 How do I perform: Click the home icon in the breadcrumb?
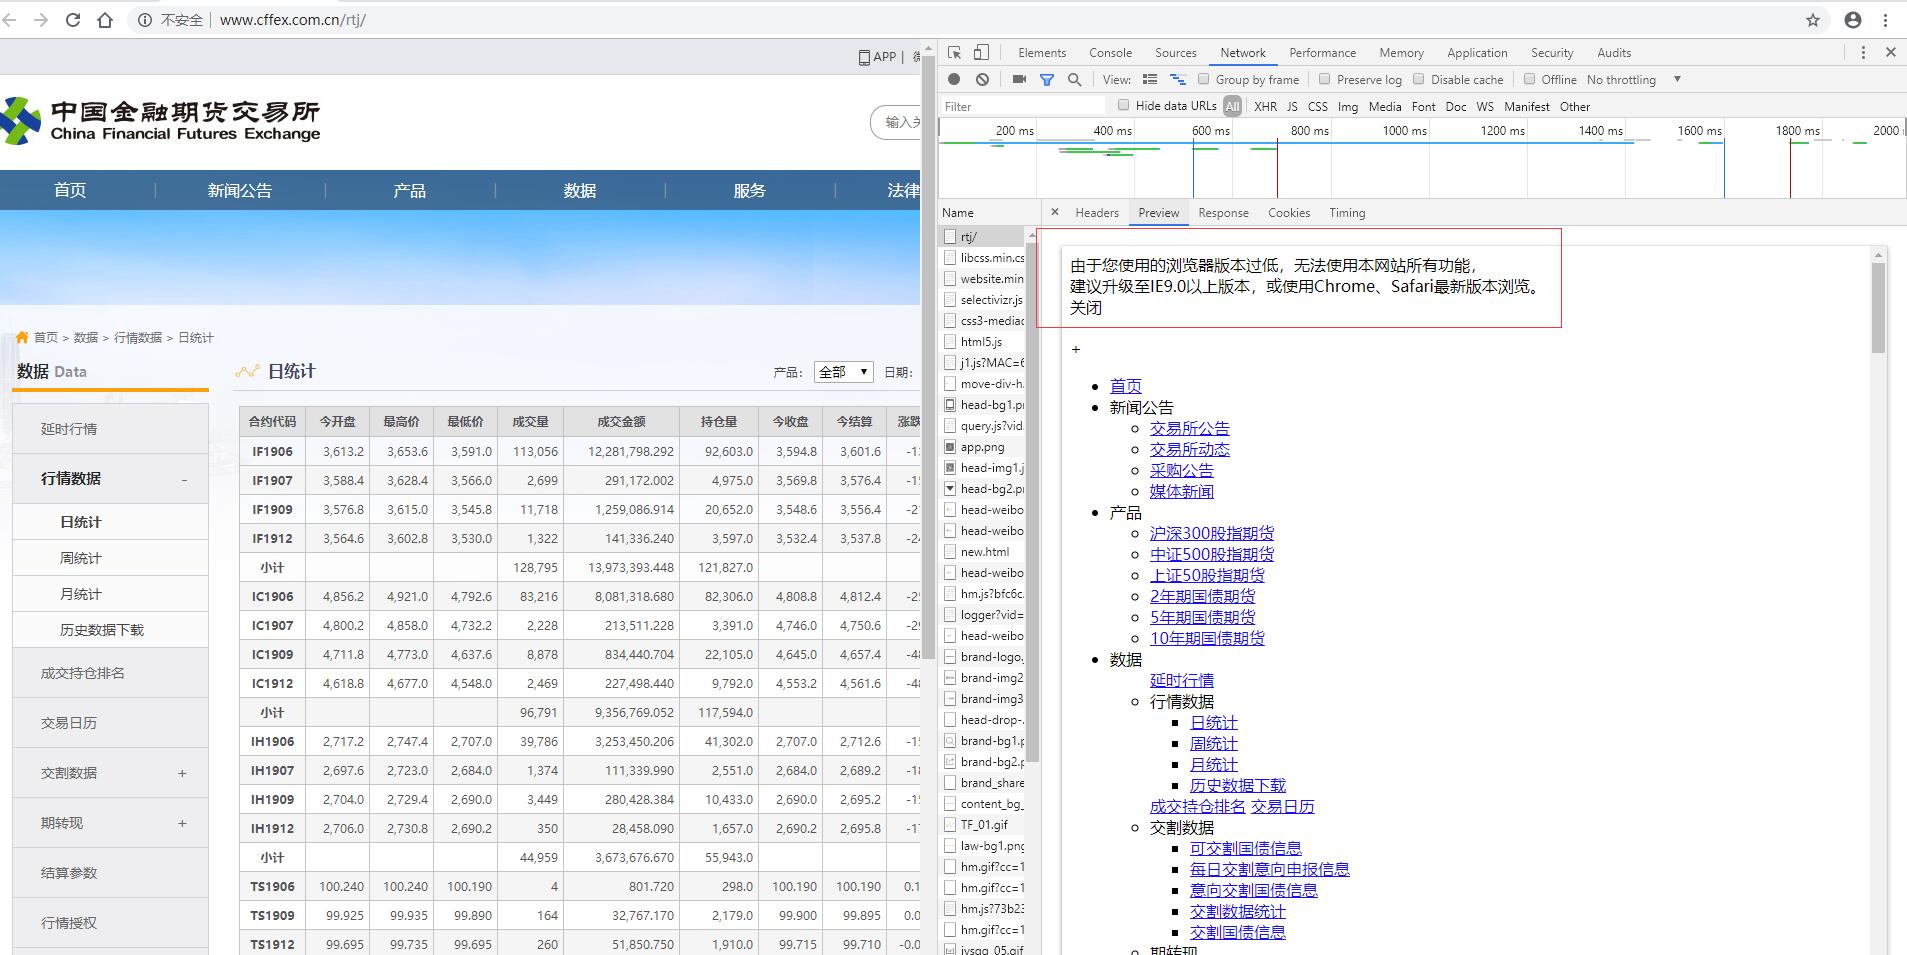[22, 337]
